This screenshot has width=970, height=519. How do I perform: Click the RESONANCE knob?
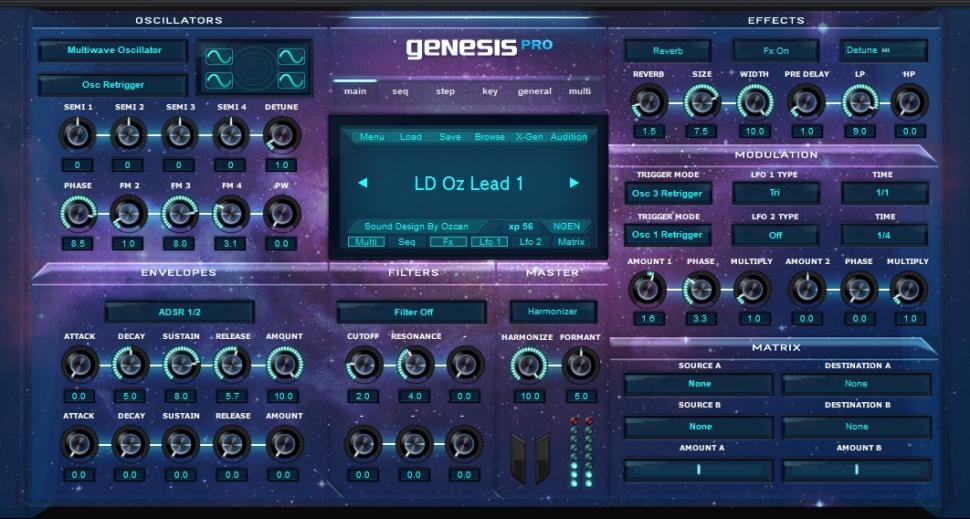pos(414,364)
